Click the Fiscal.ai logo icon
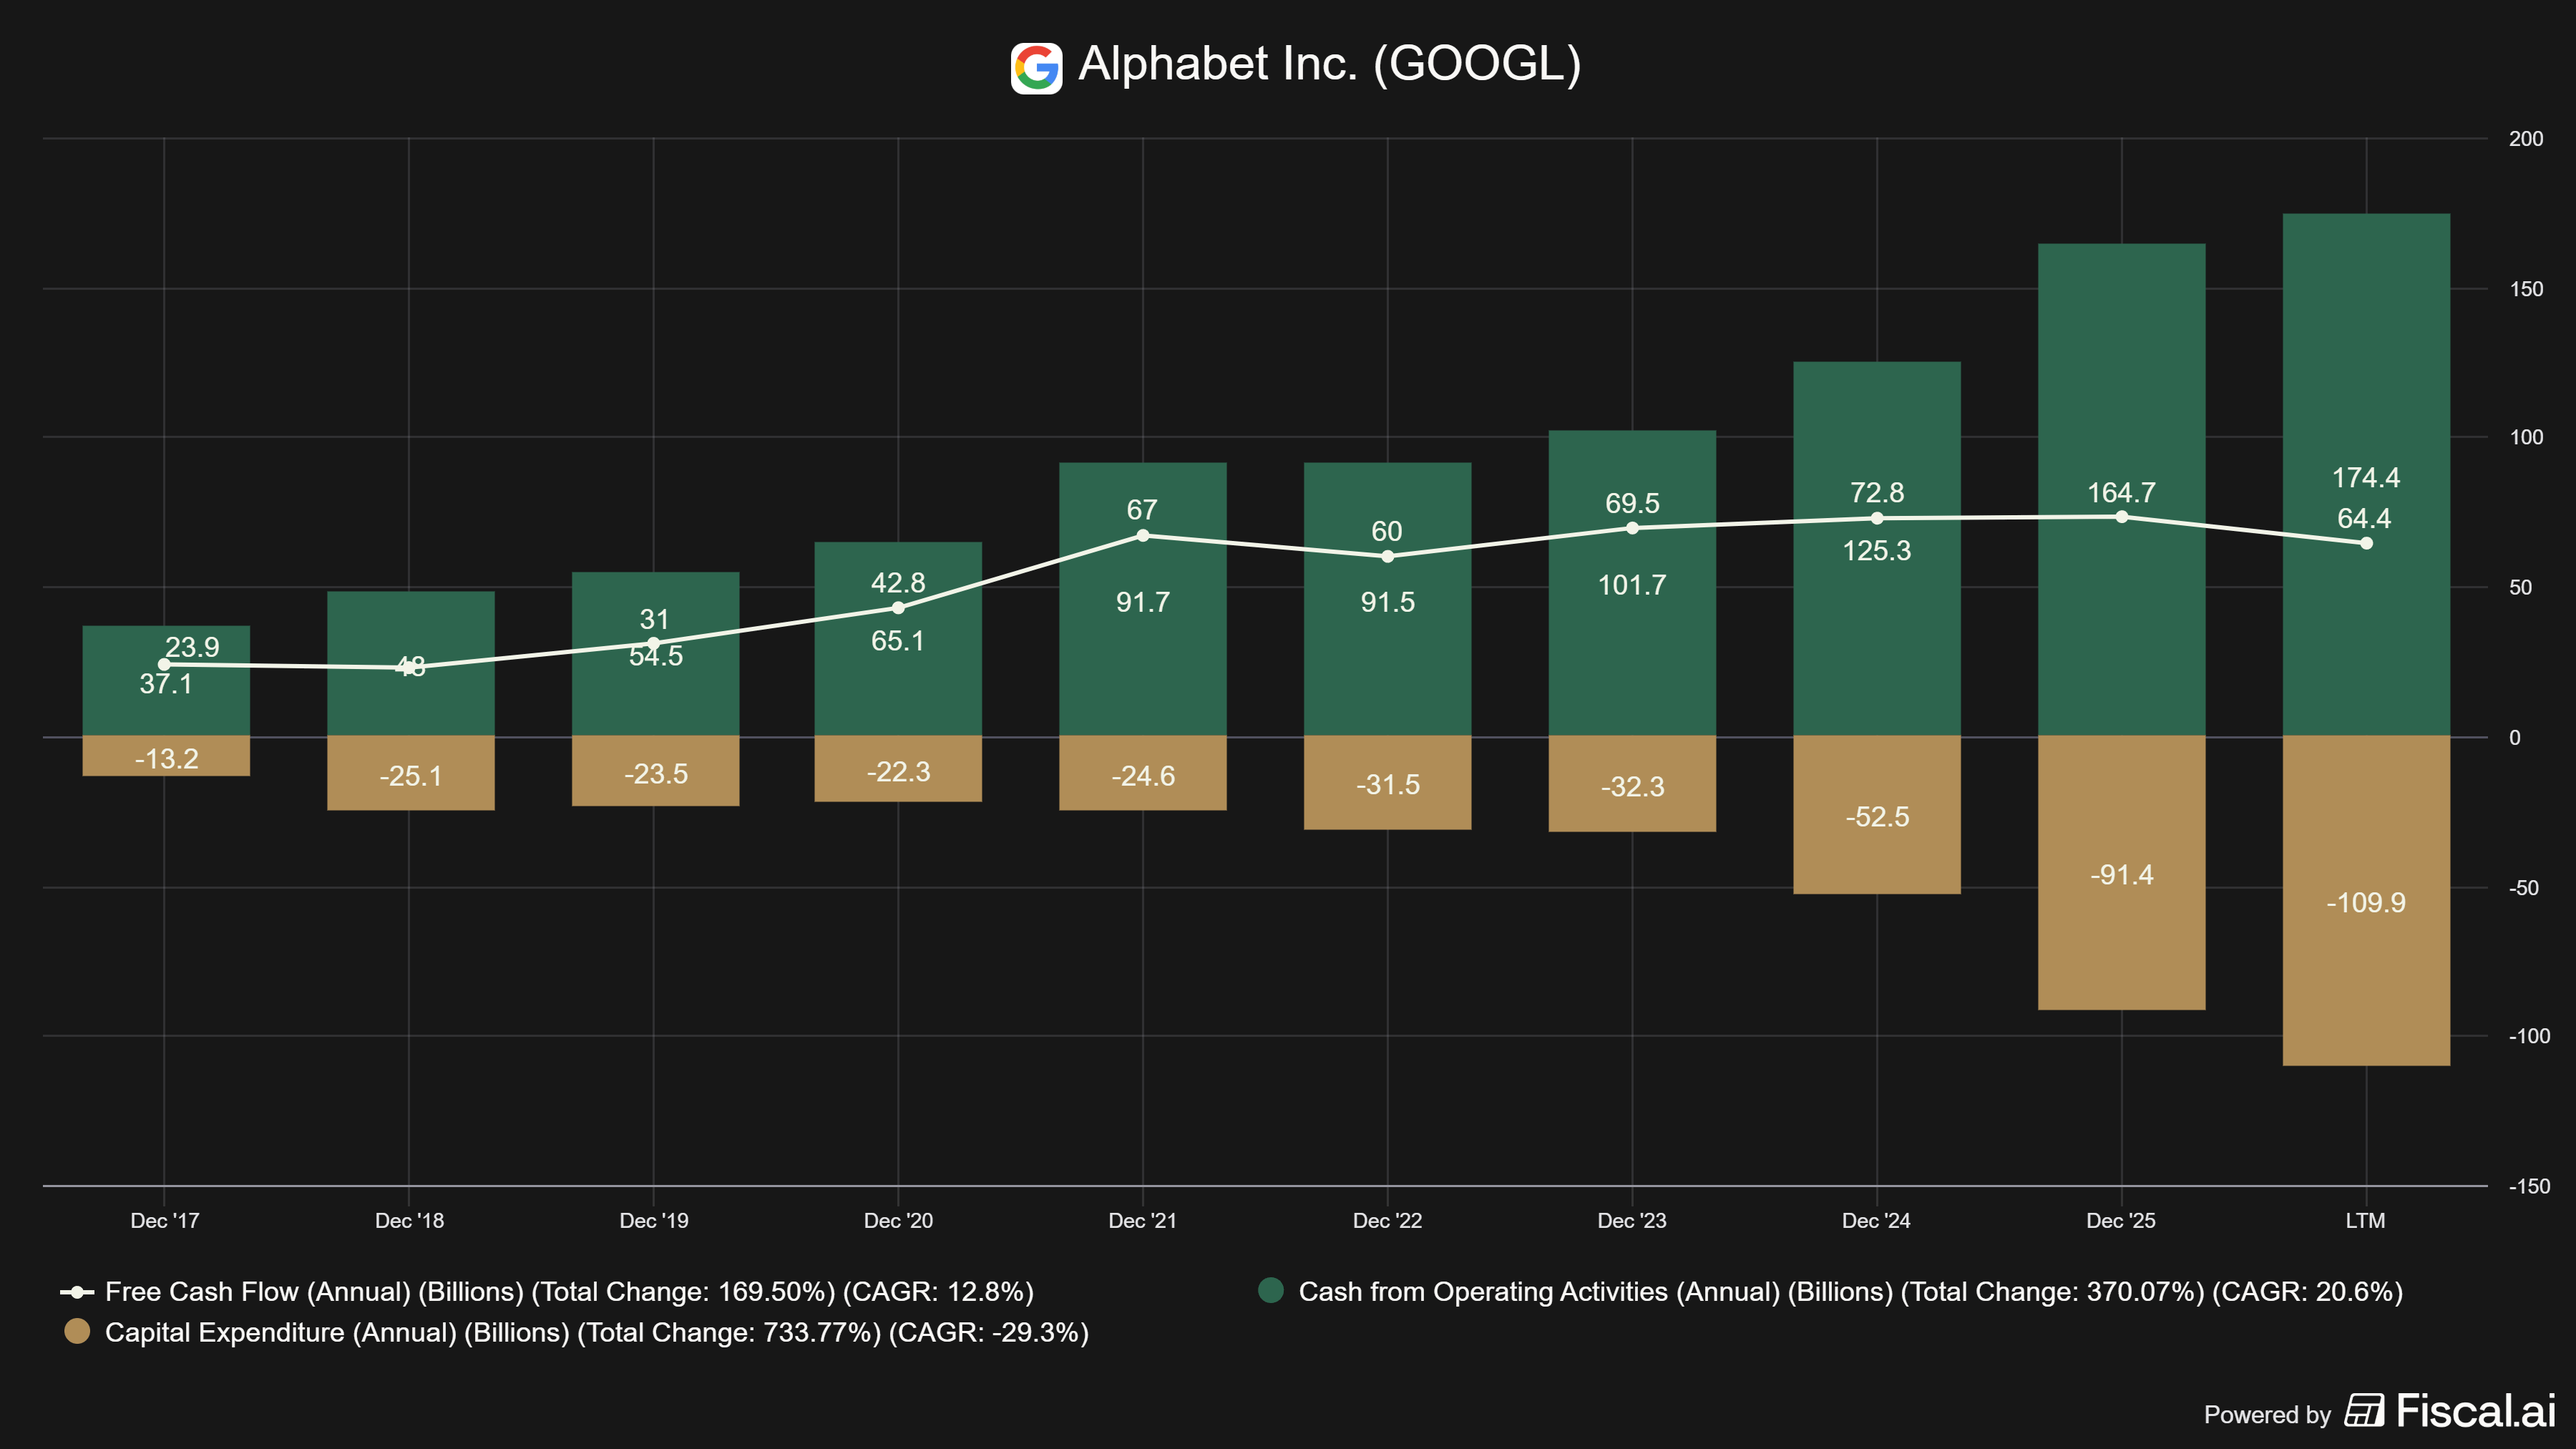Image resolution: width=2576 pixels, height=1449 pixels. (x=2364, y=1411)
